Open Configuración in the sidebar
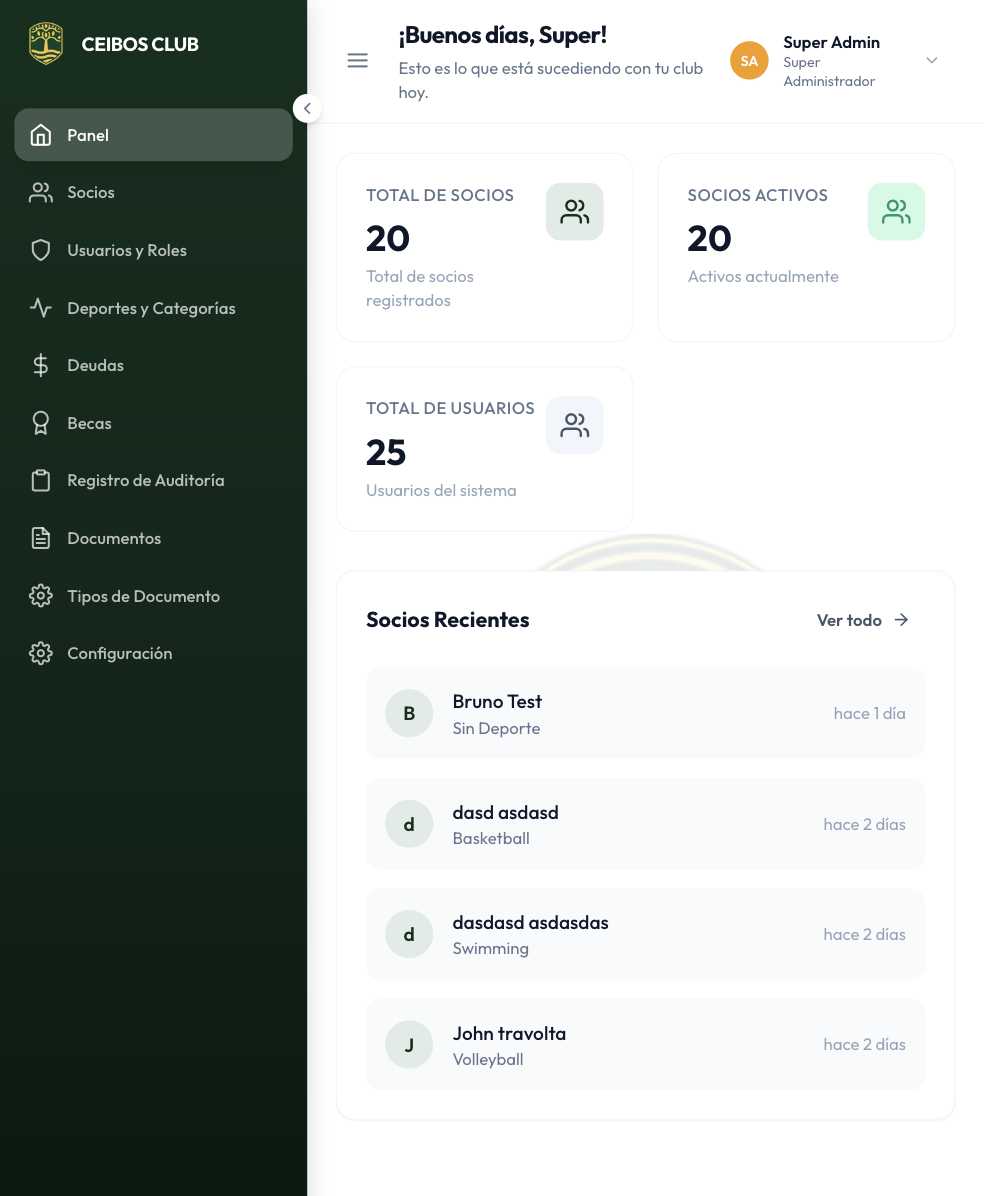The height and width of the screenshot is (1196, 984). pyautogui.click(x=119, y=654)
